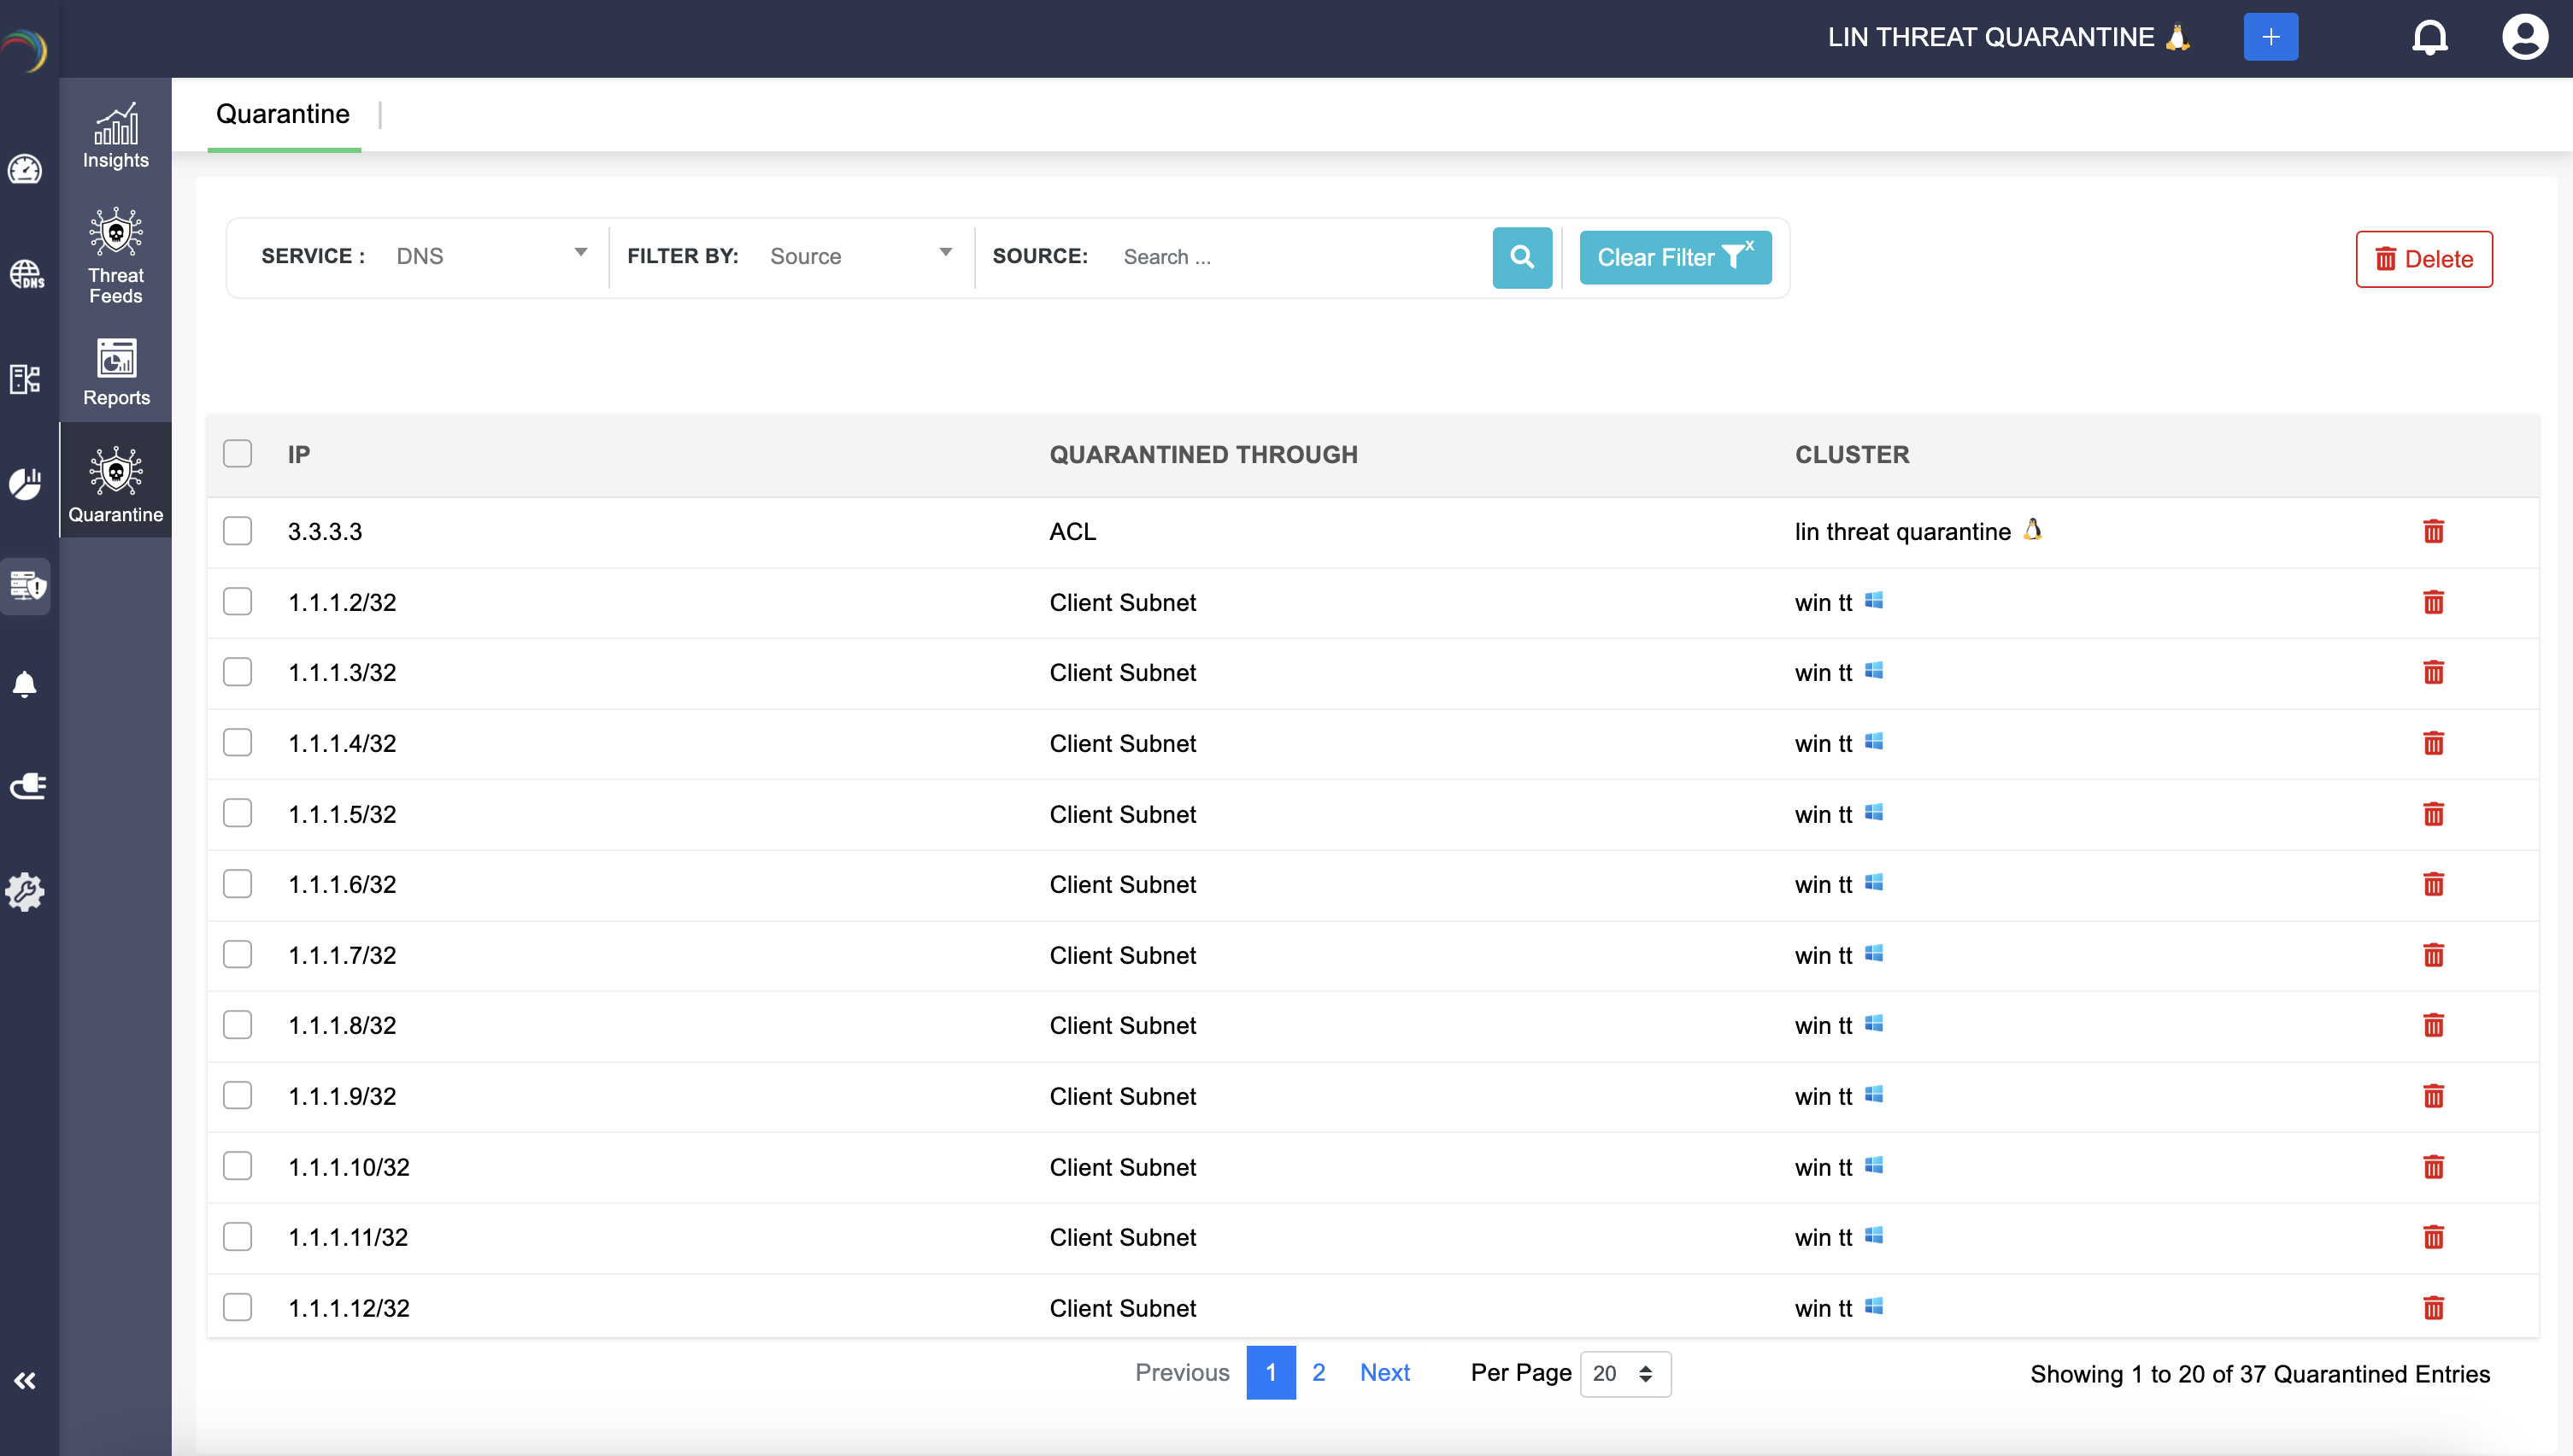This screenshot has height=1456, width=2573.
Task: Go to the Next page of results
Action: pos(1385,1373)
